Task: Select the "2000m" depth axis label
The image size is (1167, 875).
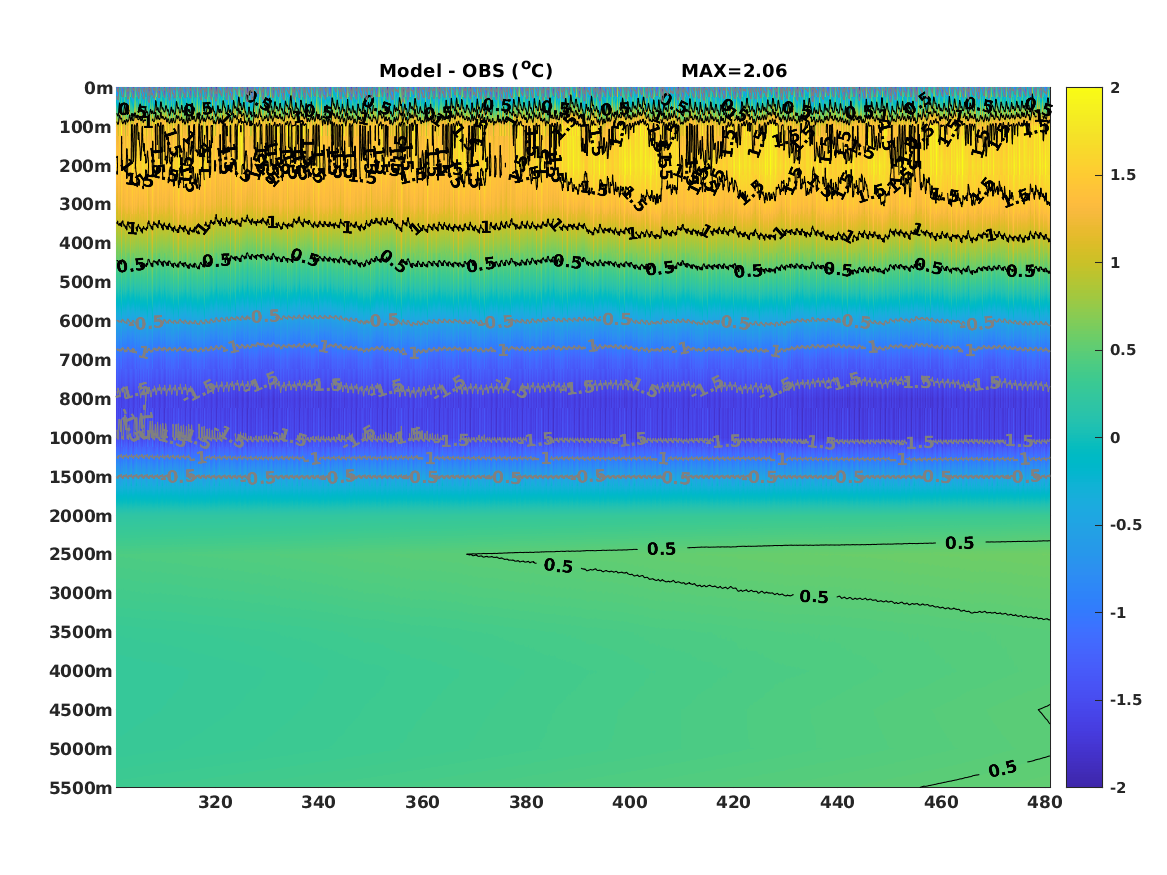Action: [x=81, y=516]
